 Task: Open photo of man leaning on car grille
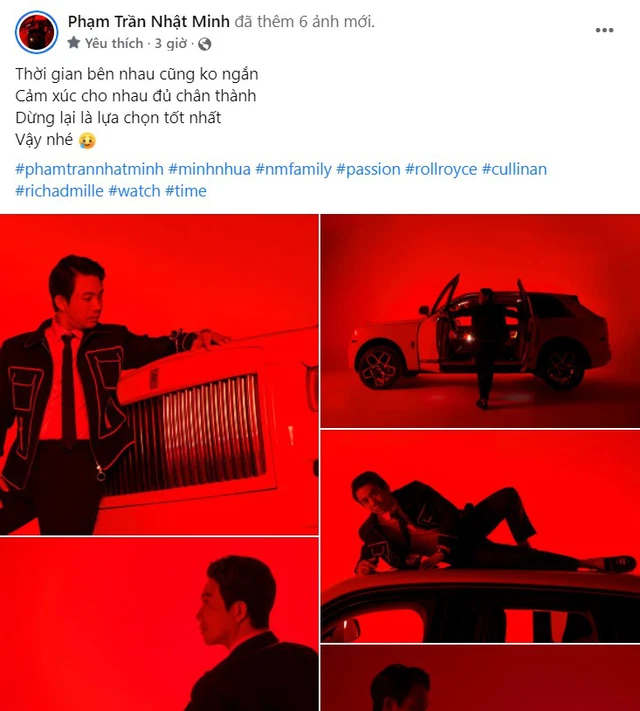click(x=159, y=375)
